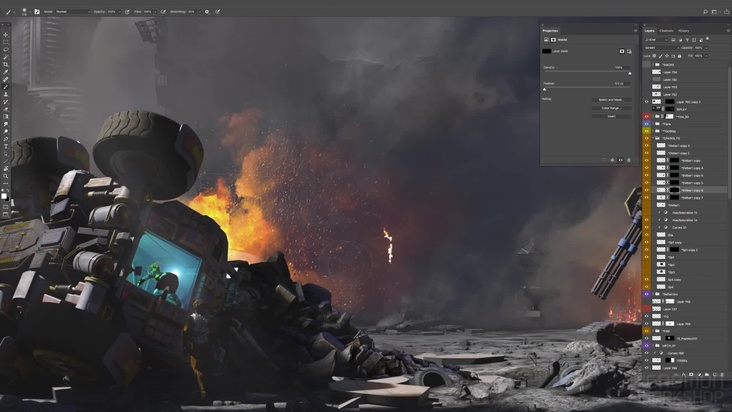This screenshot has height=412, width=732.
Task: Open the Properties panel menu
Action: [x=636, y=31]
